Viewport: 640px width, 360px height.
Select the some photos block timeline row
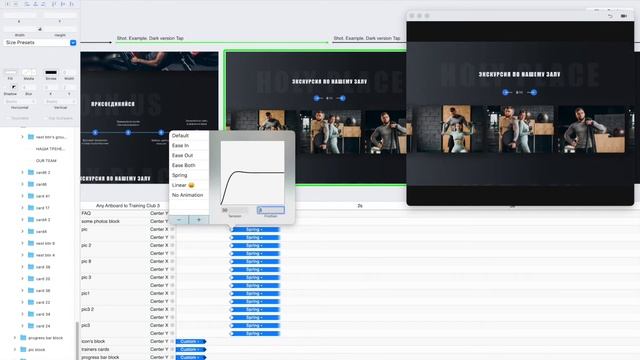pyautogui.click(x=100, y=221)
